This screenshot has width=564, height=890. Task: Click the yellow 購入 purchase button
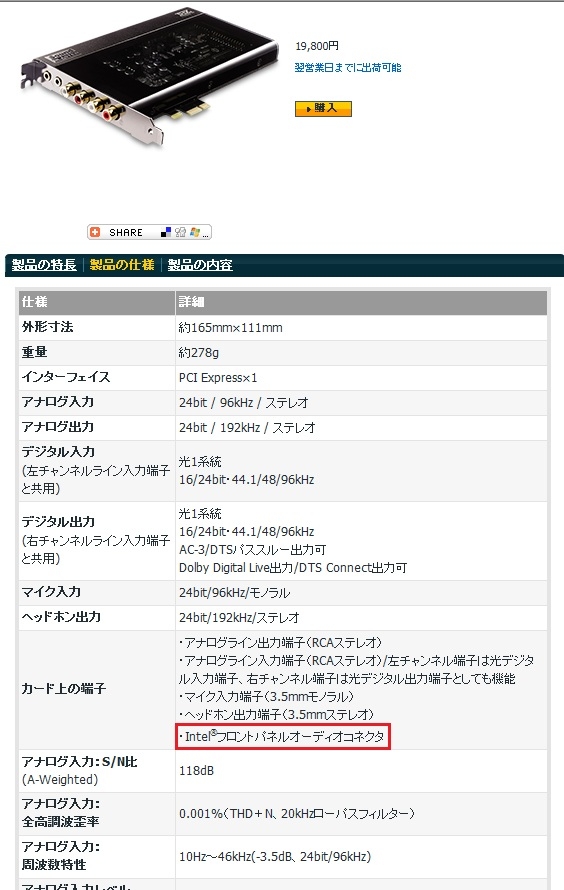(x=323, y=108)
